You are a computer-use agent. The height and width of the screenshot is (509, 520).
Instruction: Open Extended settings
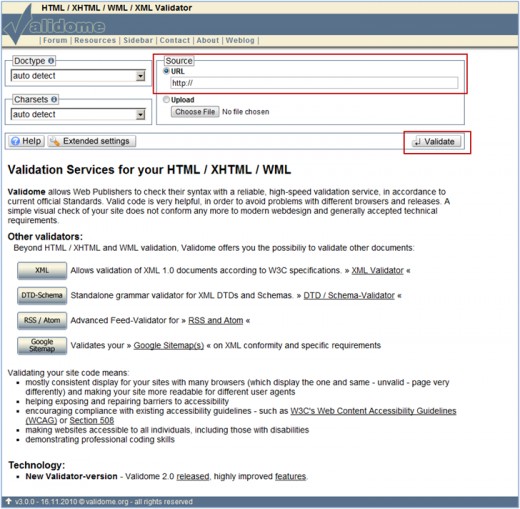click(x=91, y=141)
